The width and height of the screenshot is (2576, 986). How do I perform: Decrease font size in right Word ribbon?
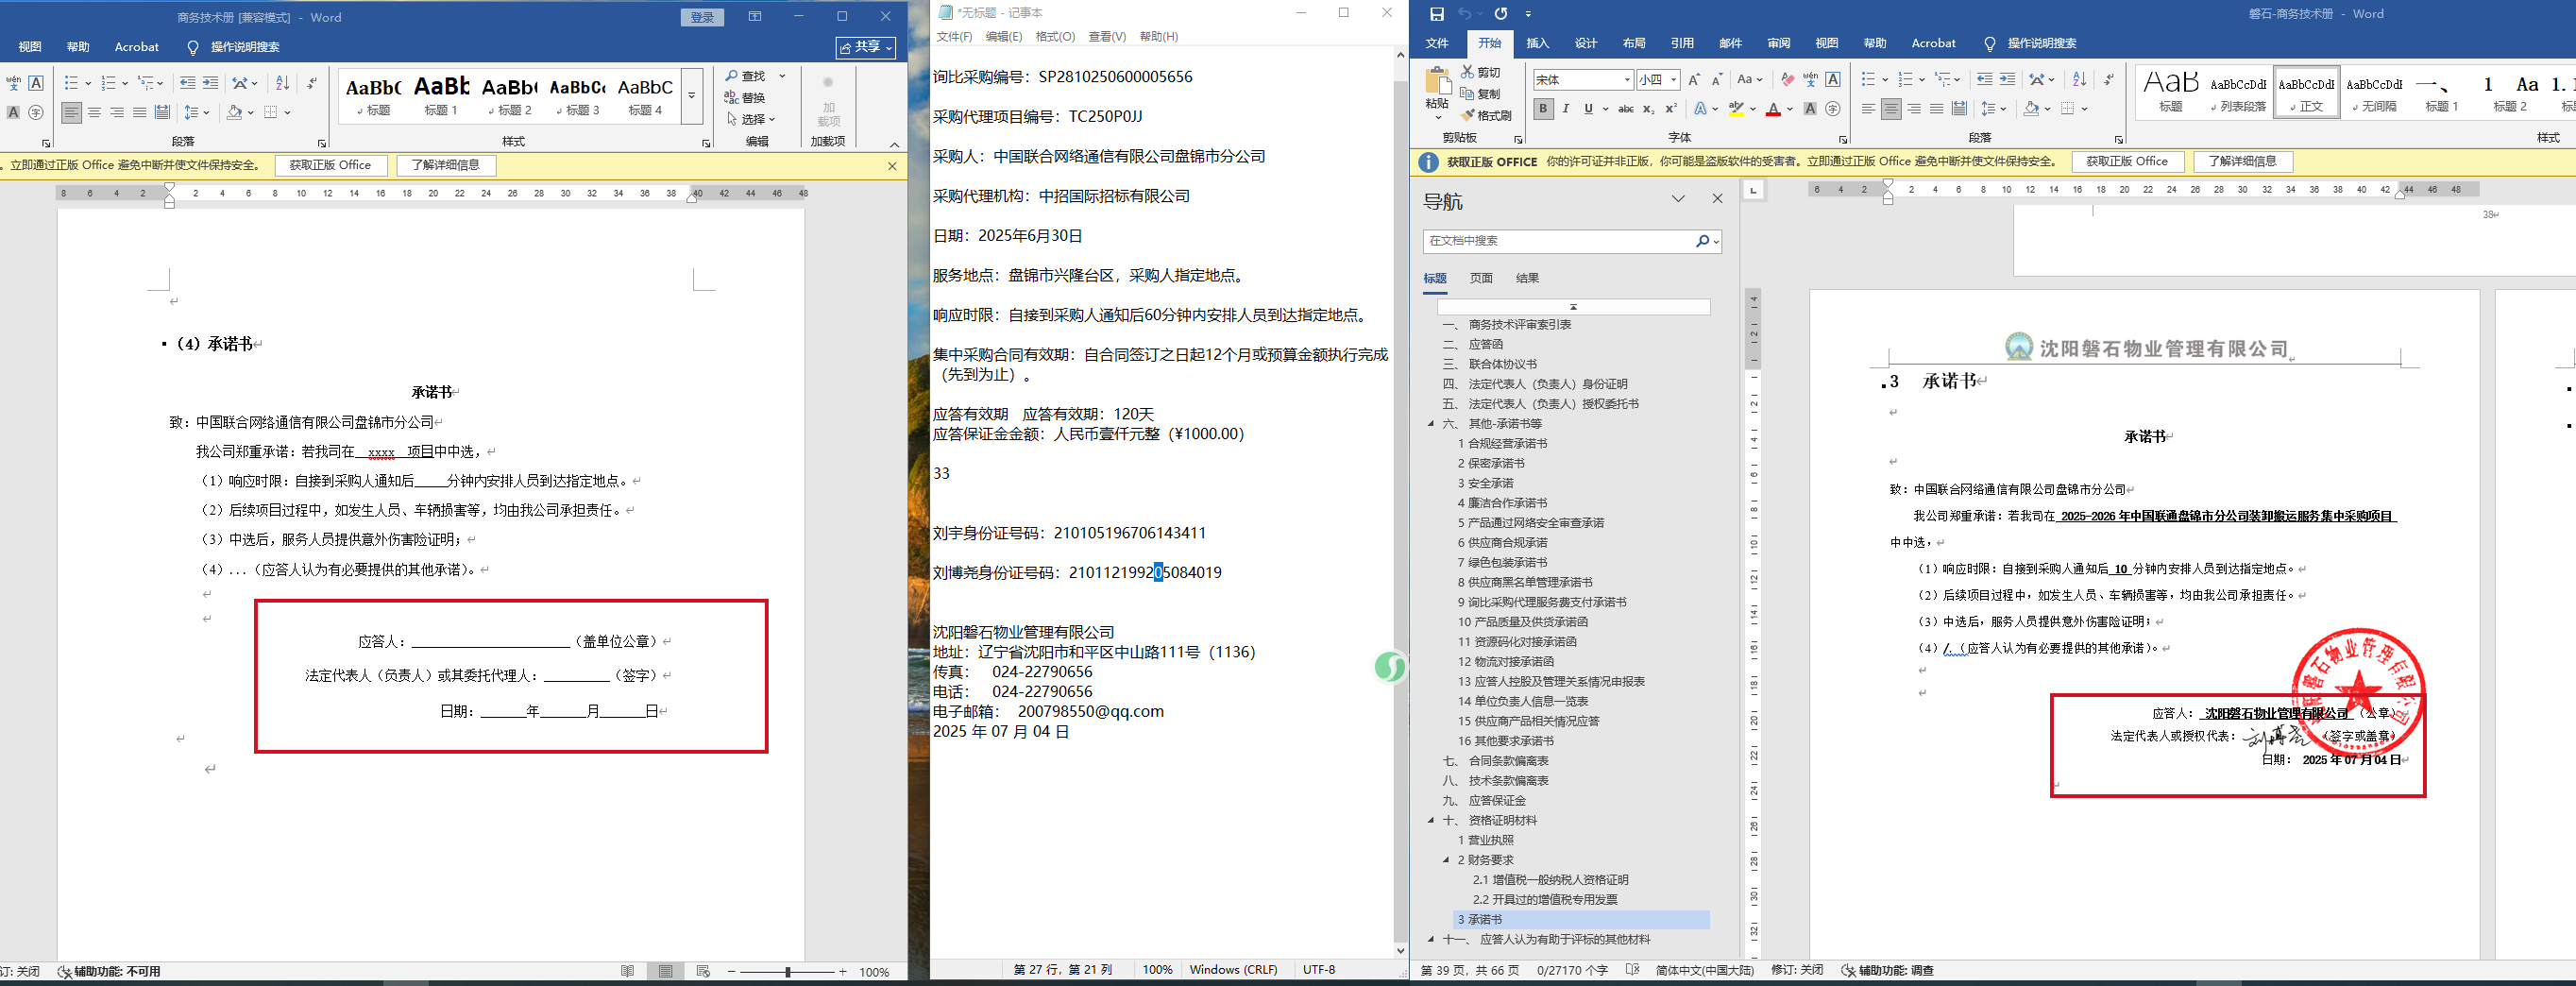1717,80
